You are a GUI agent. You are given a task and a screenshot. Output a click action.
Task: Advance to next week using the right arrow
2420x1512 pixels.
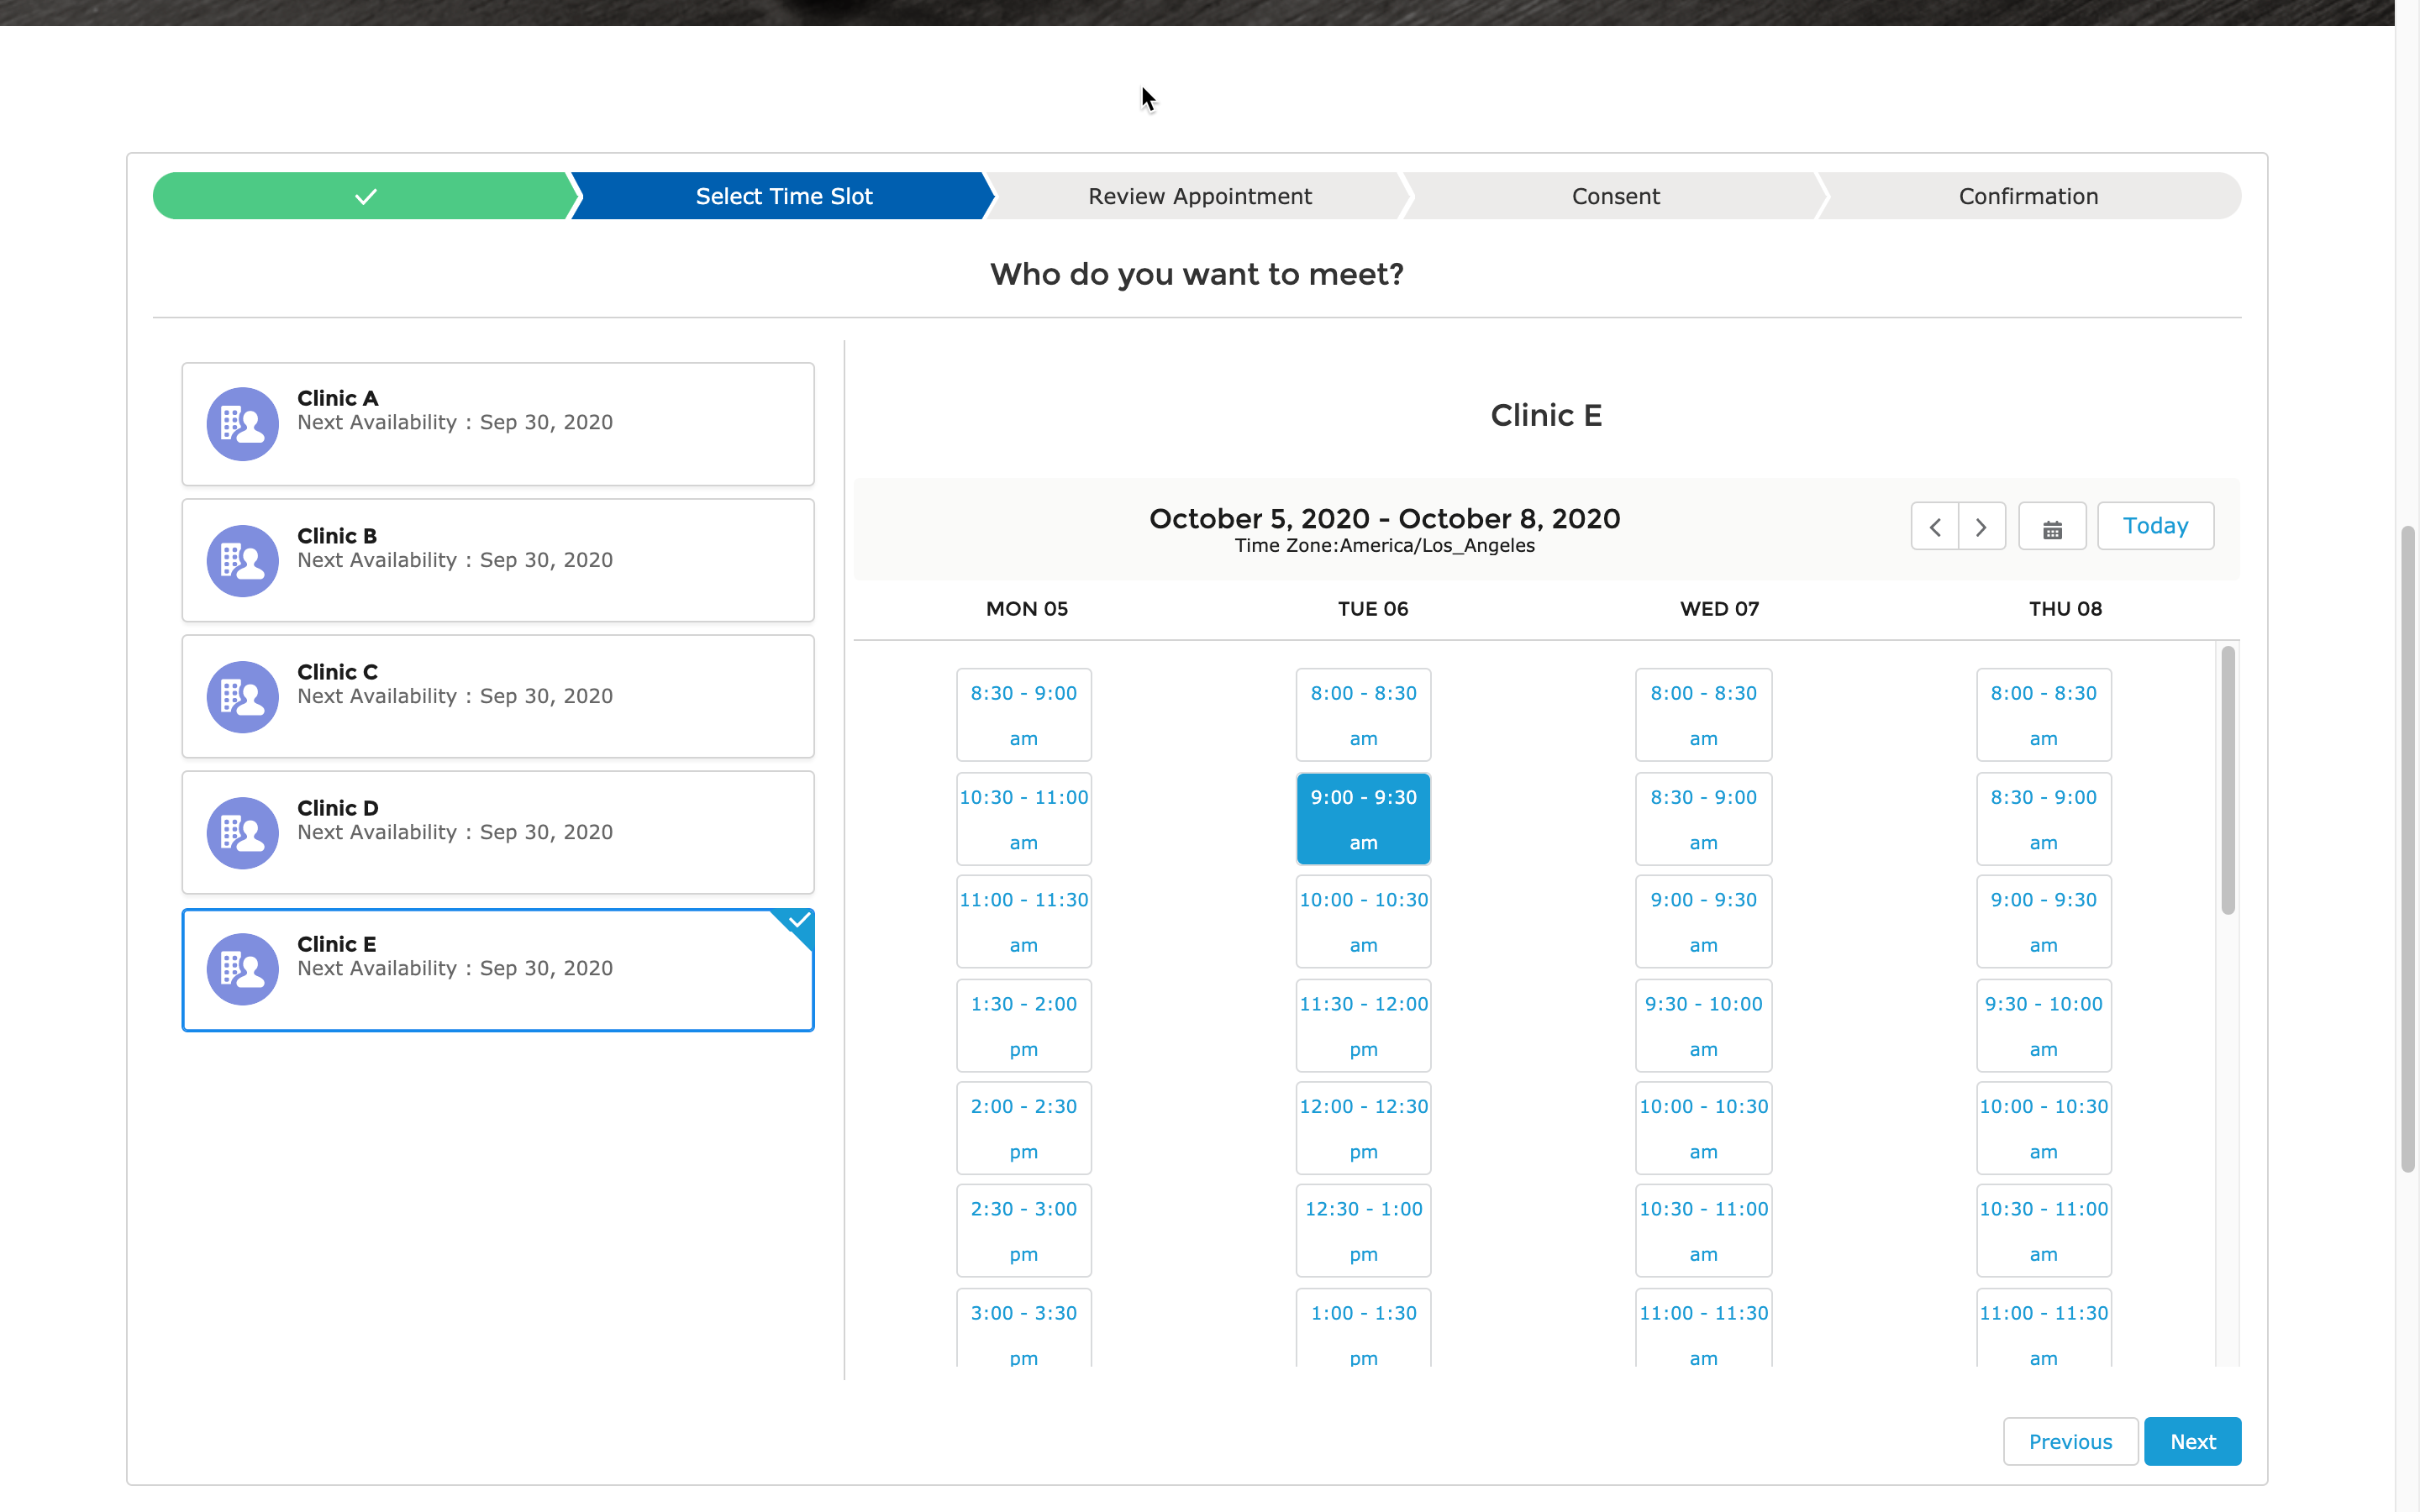[1981, 525]
